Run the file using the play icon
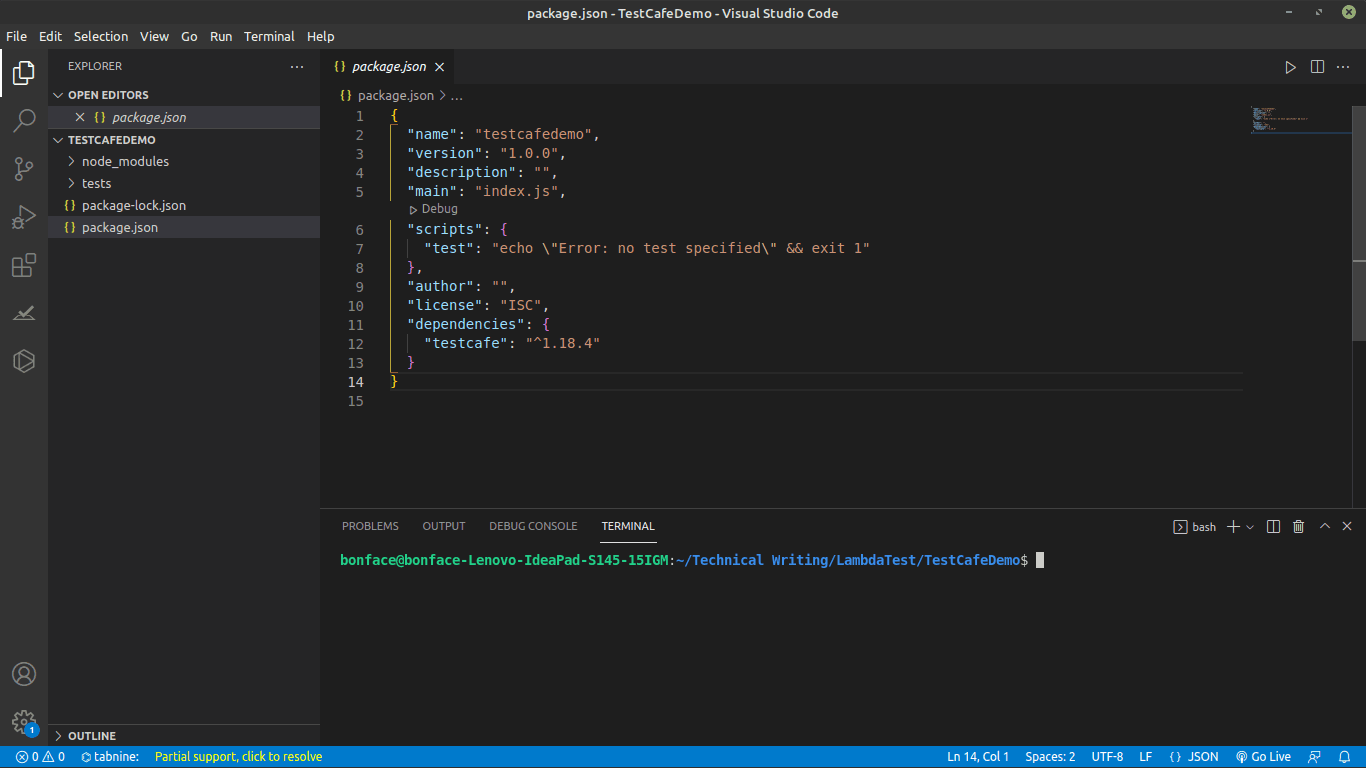Image resolution: width=1366 pixels, height=768 pixels. coord(1290,67)
